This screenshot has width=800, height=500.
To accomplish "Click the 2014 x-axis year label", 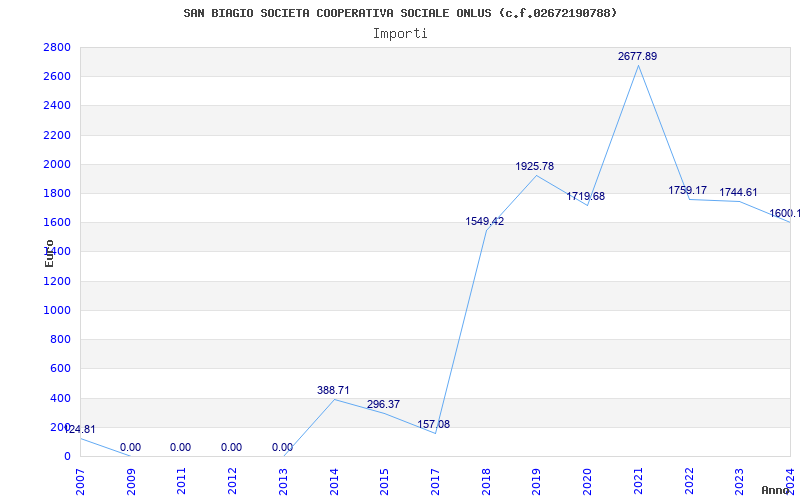I will [x=334, y=482].
